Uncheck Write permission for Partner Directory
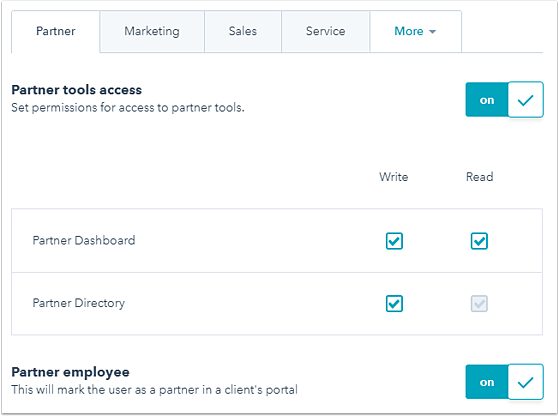559x416 pixels. tap(394, 304)
